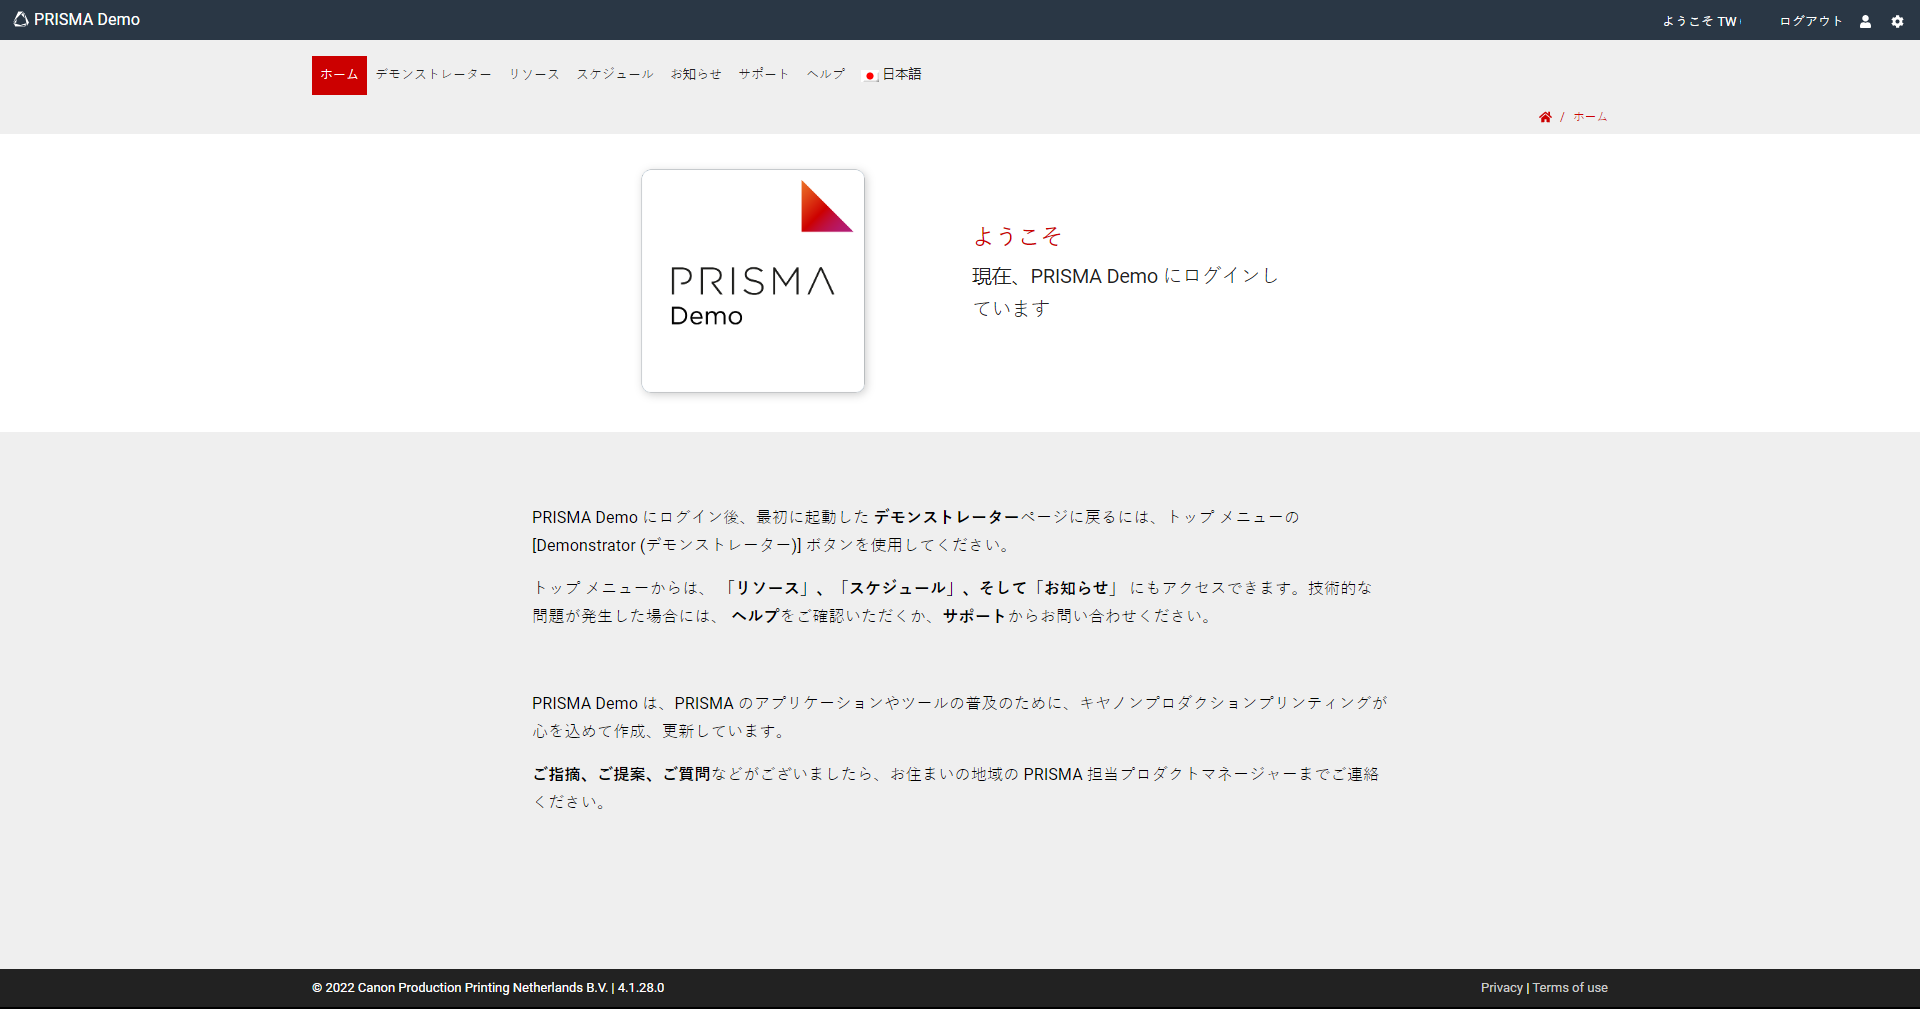Open the settings gear icon
Viewport: 1920px width, 1009px height.
1897,21
